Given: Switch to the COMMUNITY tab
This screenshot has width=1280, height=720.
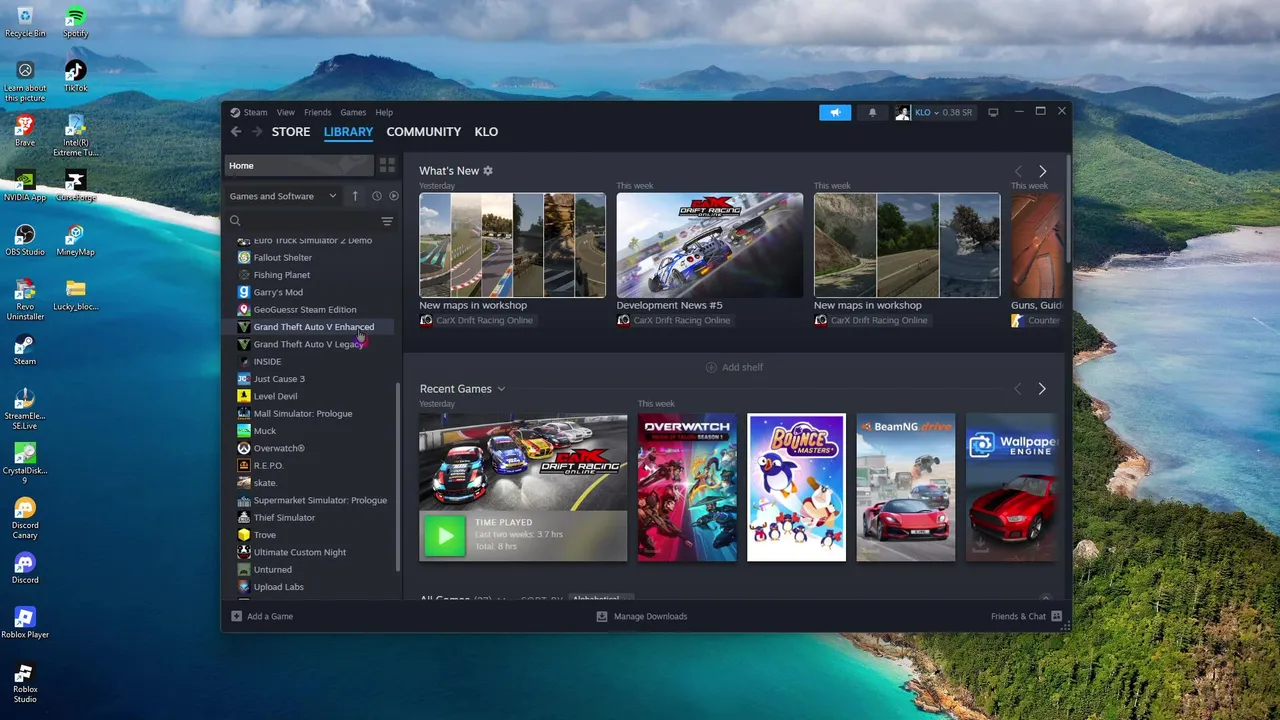Looking at the screenshot, I should 424,132.
